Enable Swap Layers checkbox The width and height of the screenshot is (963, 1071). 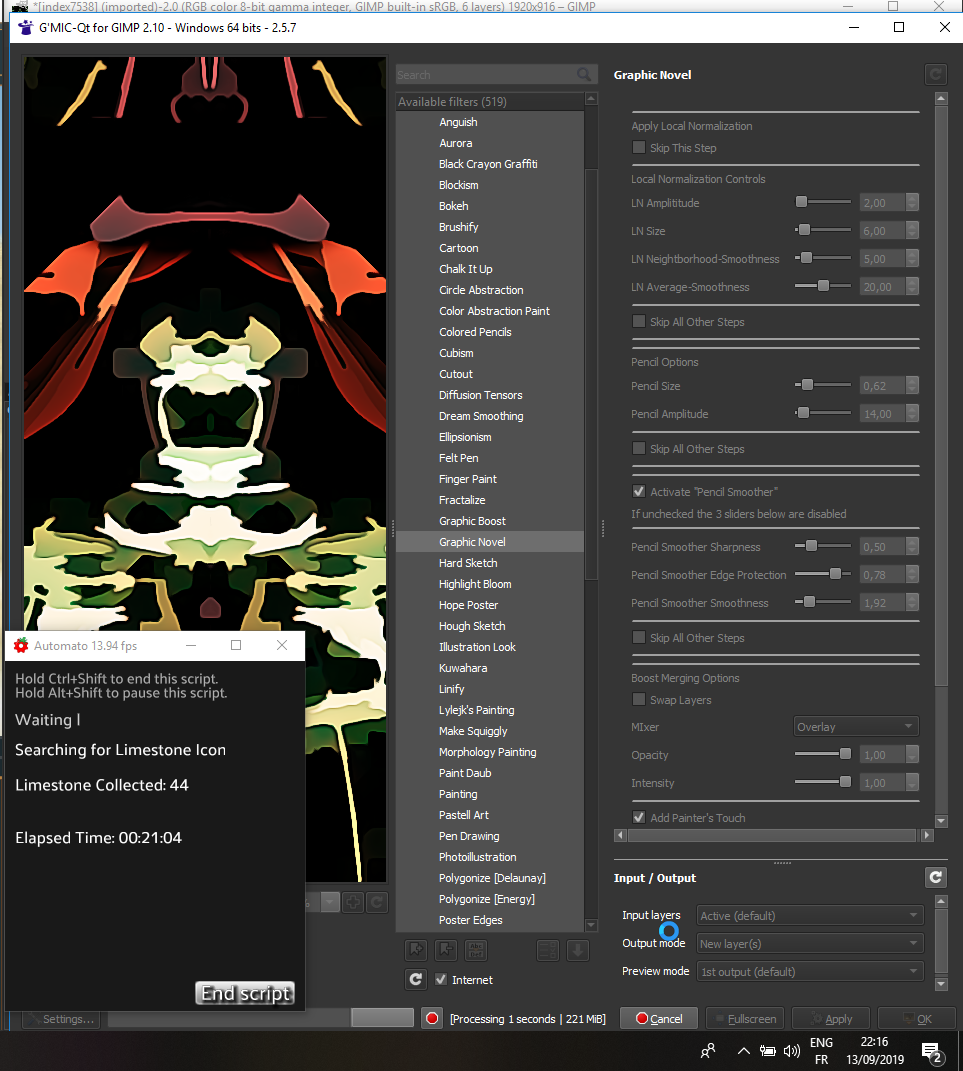[639, 699]
